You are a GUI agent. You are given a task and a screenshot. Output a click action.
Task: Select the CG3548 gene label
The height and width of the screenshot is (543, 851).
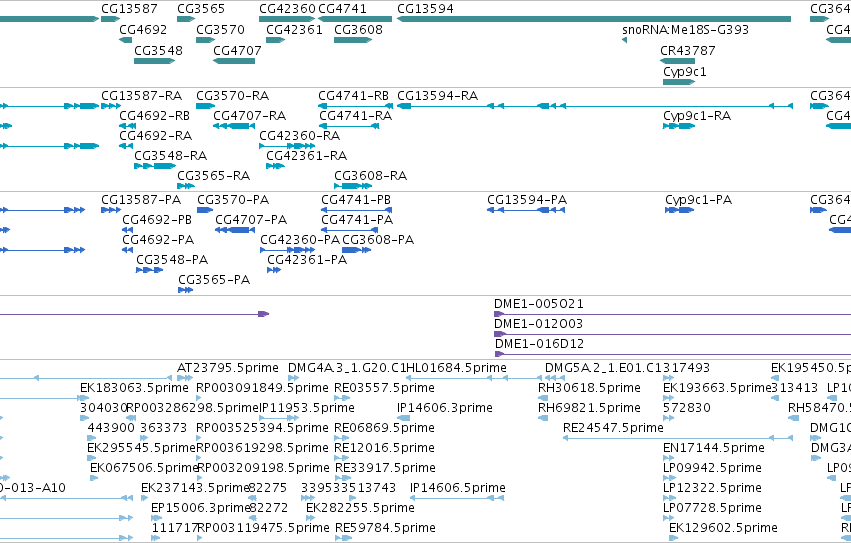[x=158, y=50]
